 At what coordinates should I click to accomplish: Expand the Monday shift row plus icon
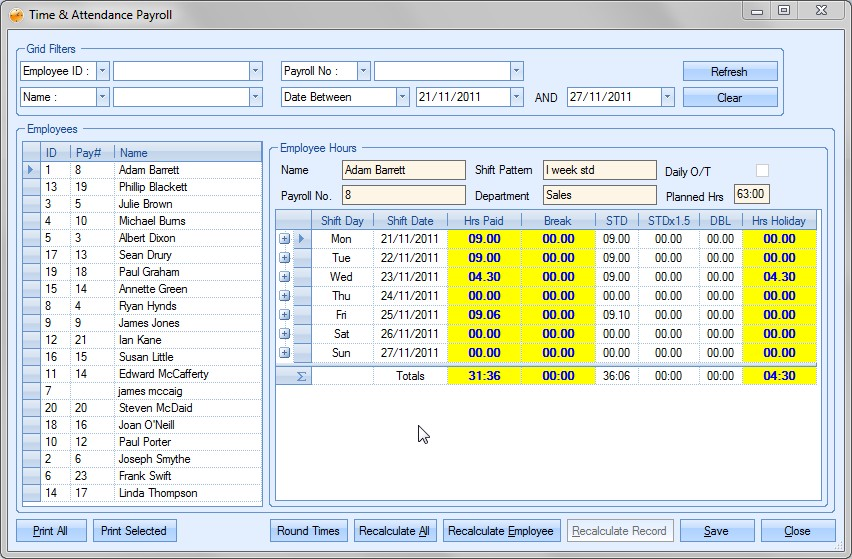tap(284, 239)
